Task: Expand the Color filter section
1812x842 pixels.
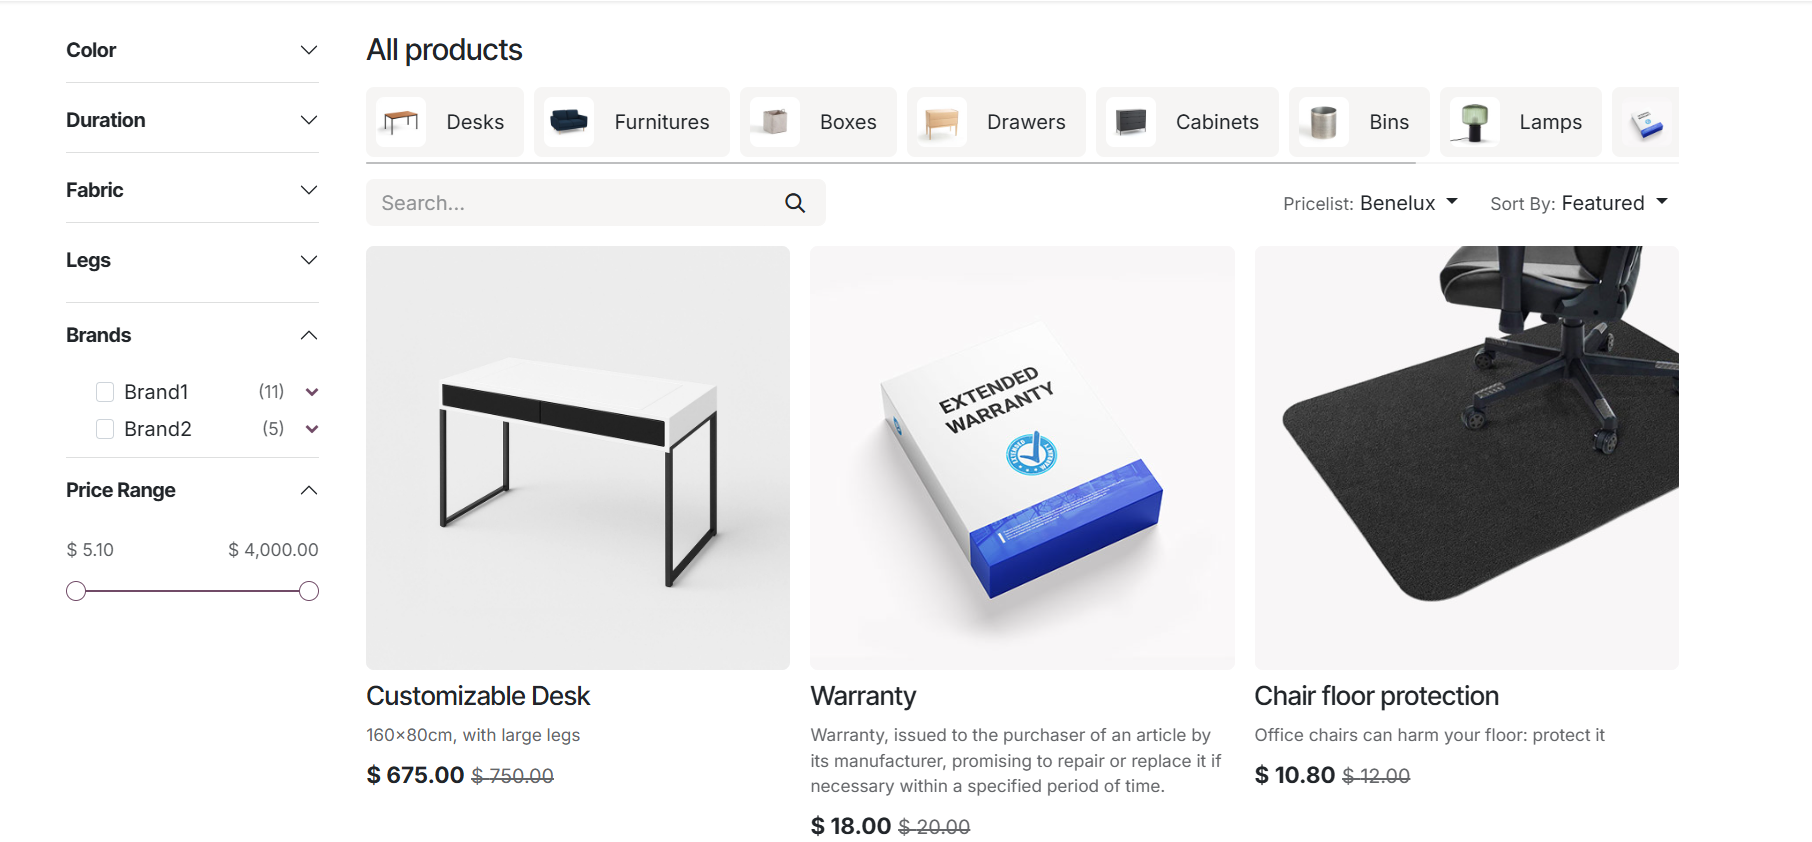Action: point(309,50)
